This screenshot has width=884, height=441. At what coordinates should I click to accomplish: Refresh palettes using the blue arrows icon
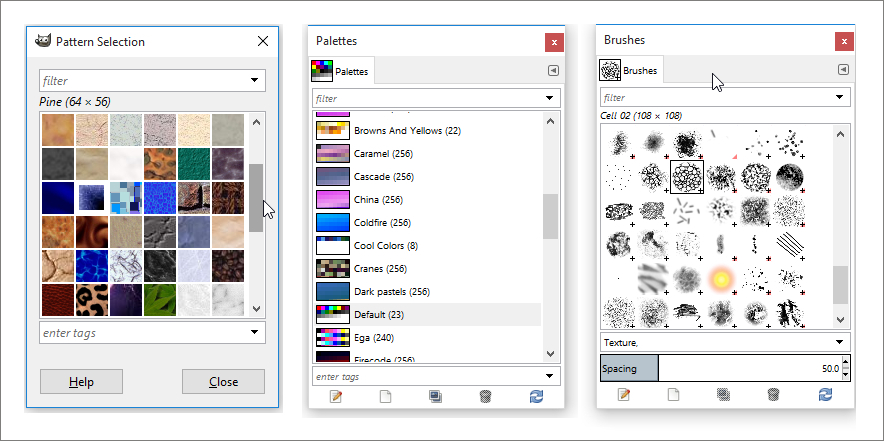(537, 396)
